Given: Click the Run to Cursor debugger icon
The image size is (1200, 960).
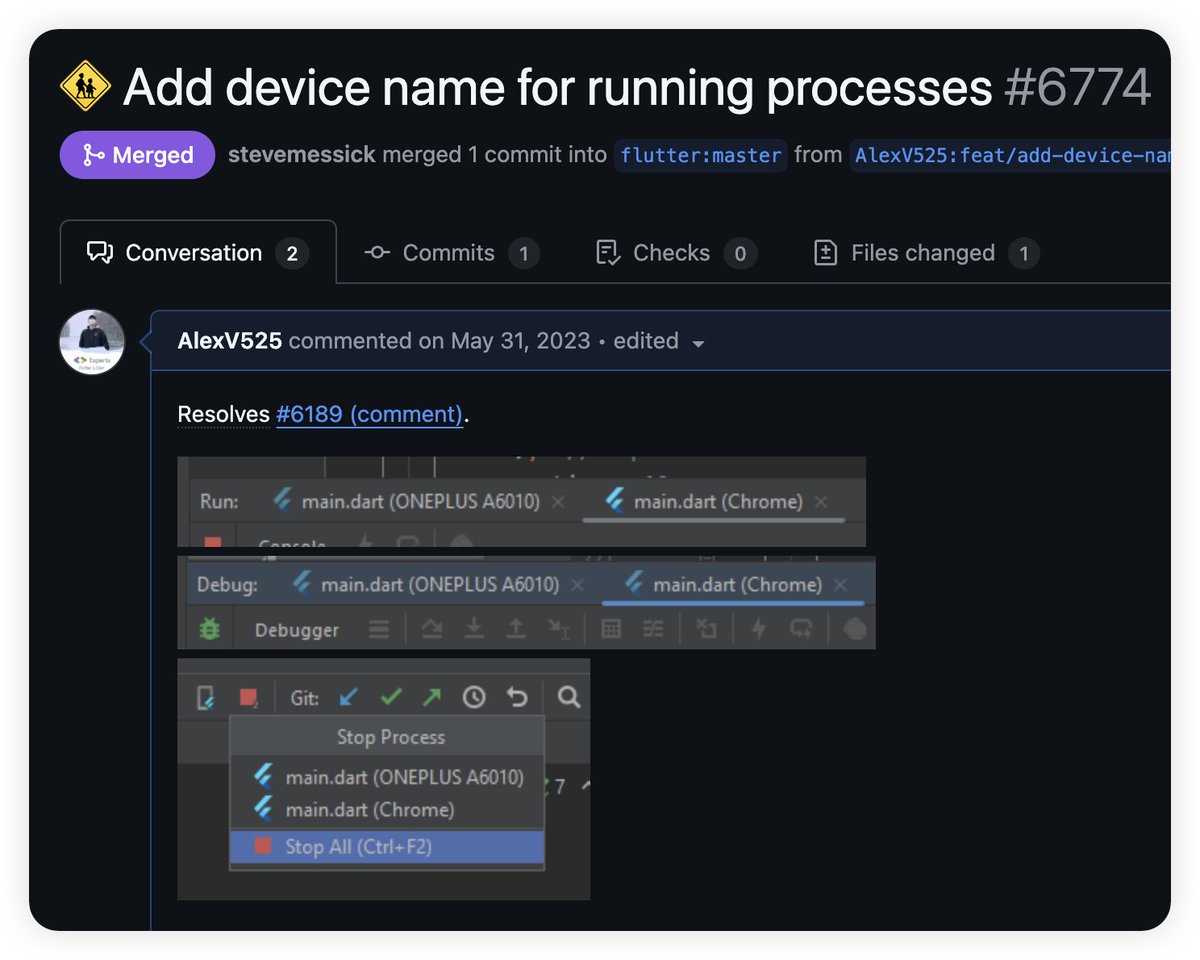Looking at the screenshot, I should tap(559, 629).
